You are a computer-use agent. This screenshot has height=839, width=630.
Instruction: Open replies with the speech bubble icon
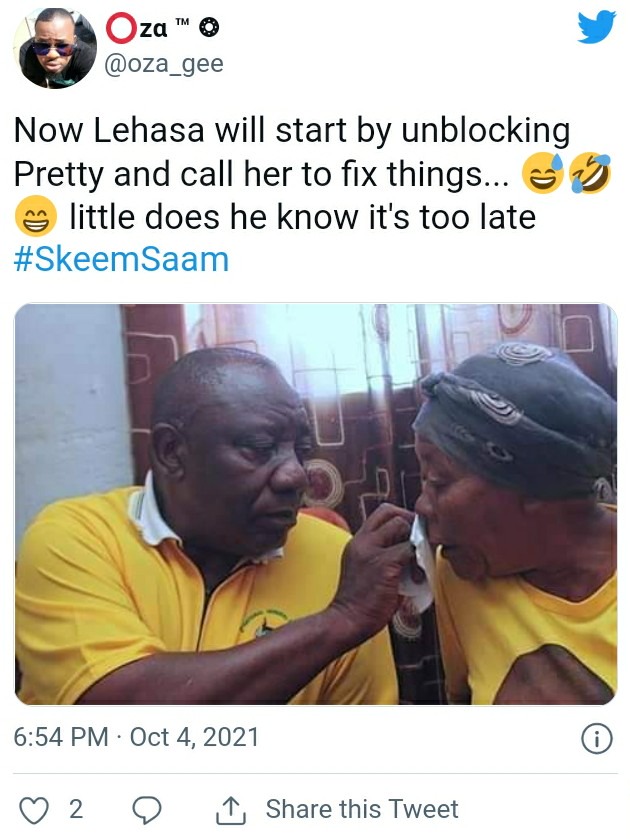(147, 810)
